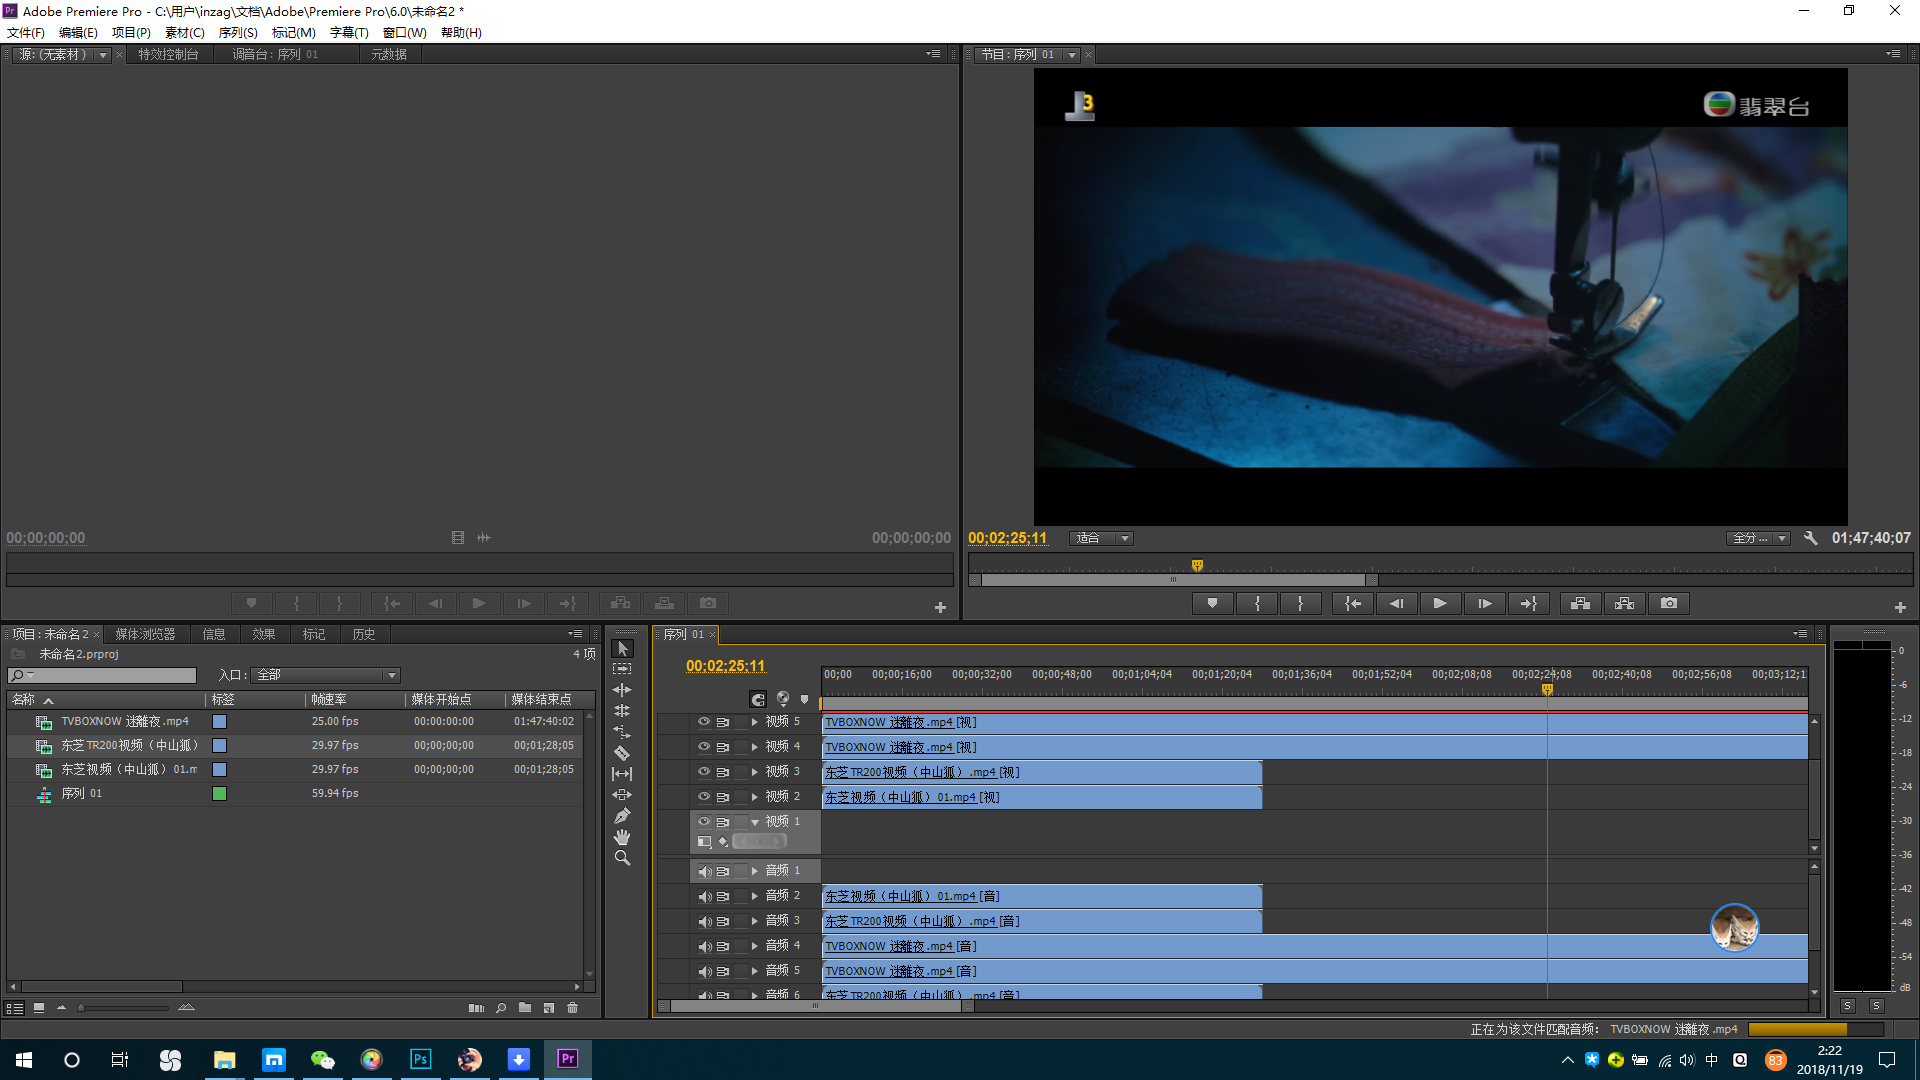Open the 入口 全部 filter dropdown
The width and height of the screenshot is (1920, 1080).
(x=326, y=675)
